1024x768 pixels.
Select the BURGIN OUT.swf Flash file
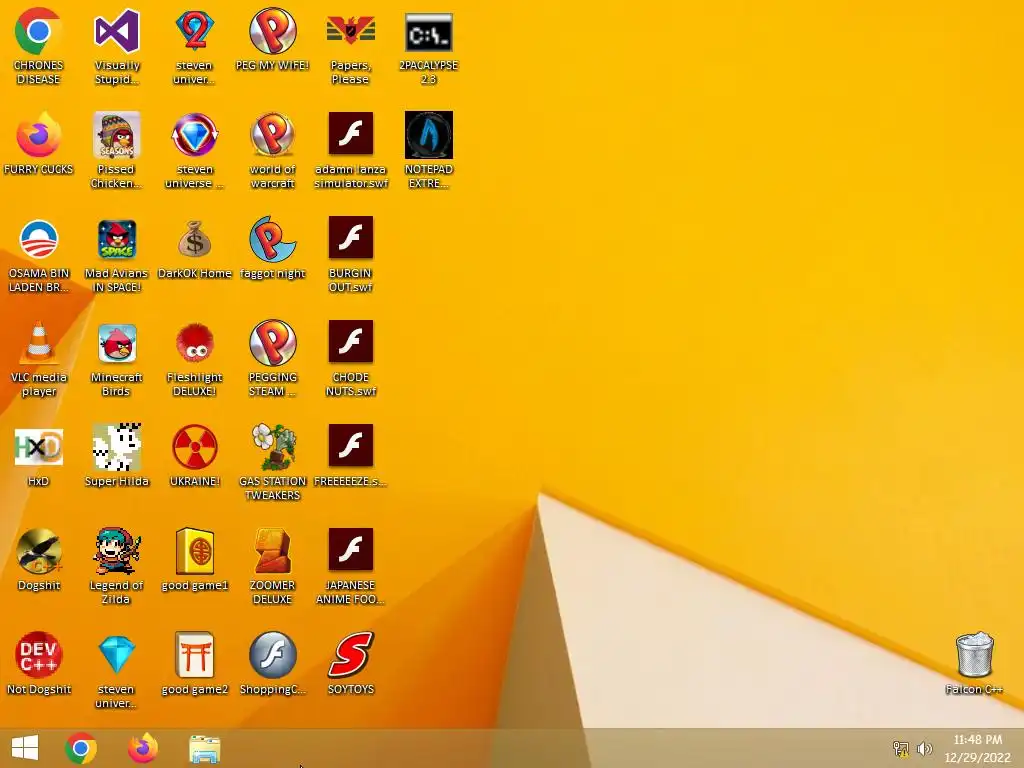[x=351, y=237]
